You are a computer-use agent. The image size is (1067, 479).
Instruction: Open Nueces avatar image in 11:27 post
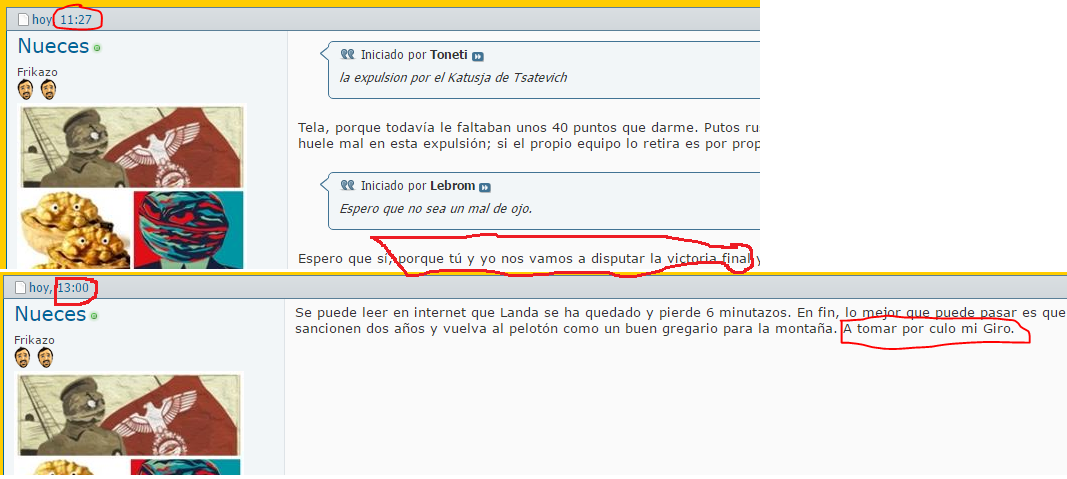point(132,186)
